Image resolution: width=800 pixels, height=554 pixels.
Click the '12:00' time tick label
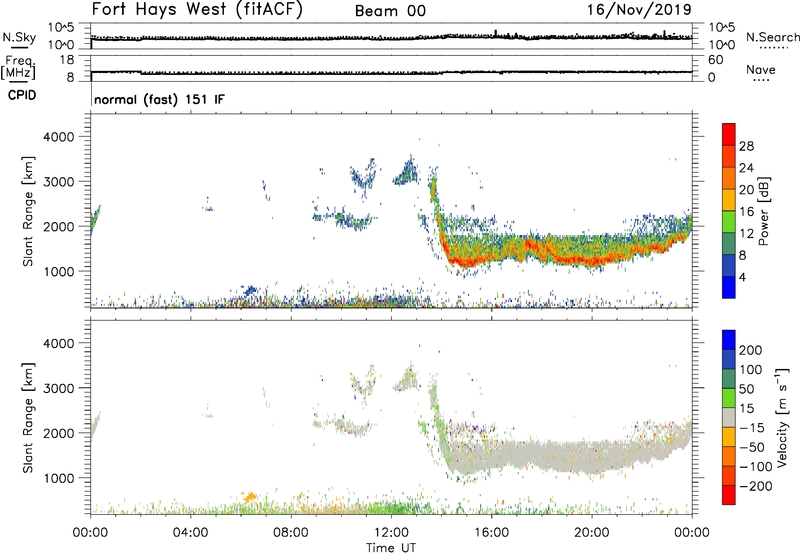tap(391, 533)
